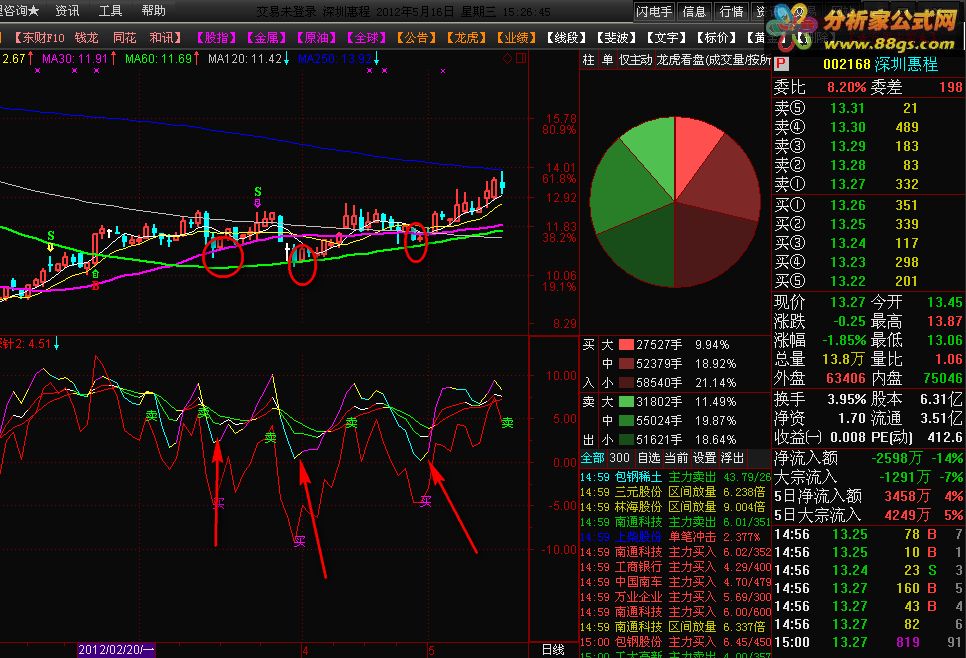Switch to the 龙虎看盘 tab
This screenshot has width=966, height=658.
click(713, 60)
